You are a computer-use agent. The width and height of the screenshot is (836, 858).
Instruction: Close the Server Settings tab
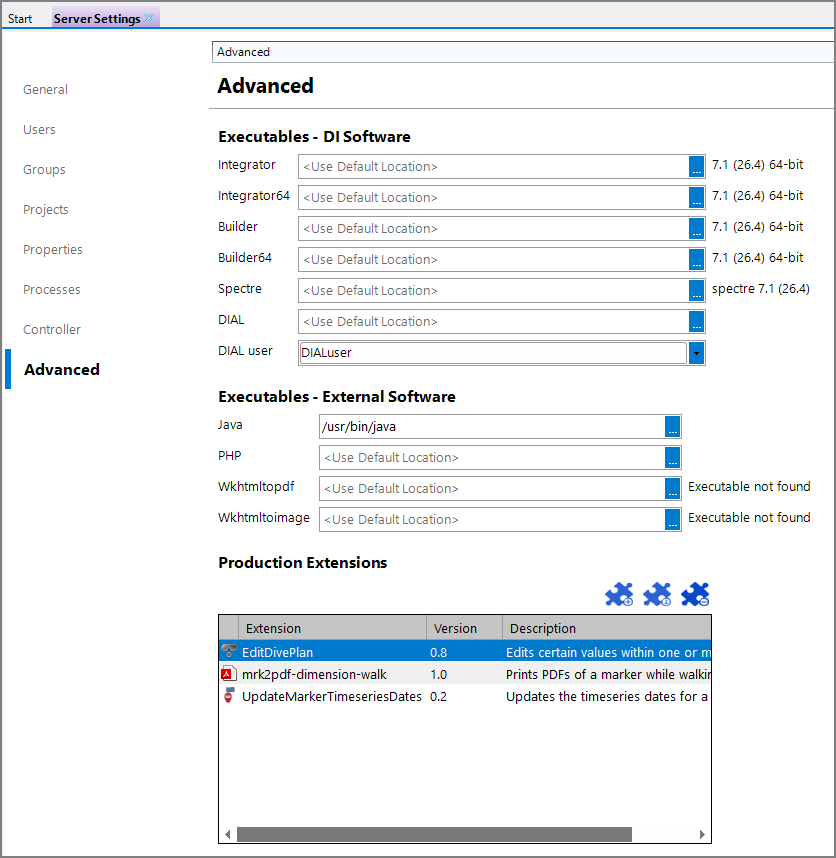point(149,18)
